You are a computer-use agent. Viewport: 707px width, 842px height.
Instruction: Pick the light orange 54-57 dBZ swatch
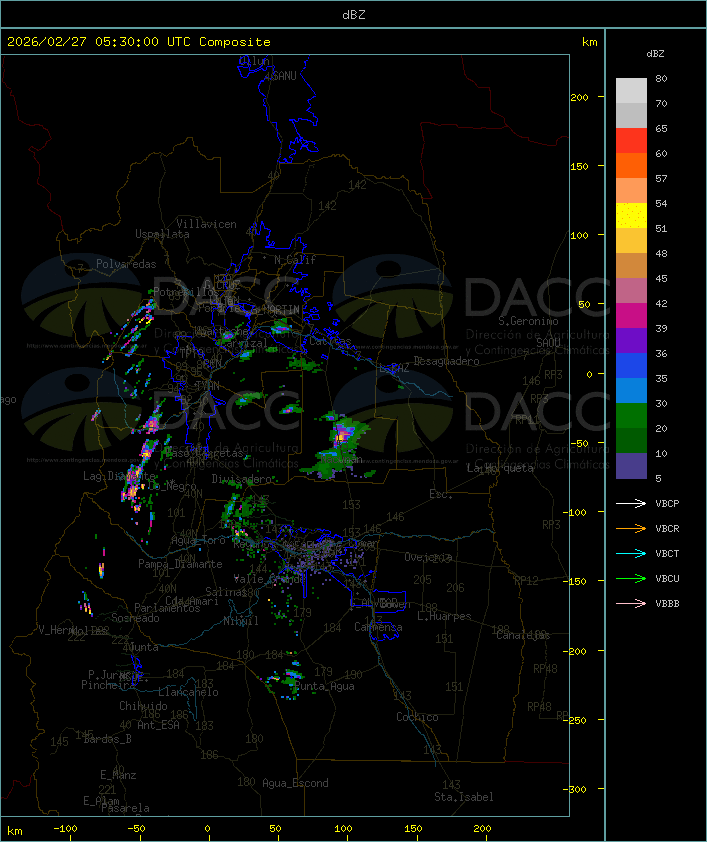(x=631, y=191)
